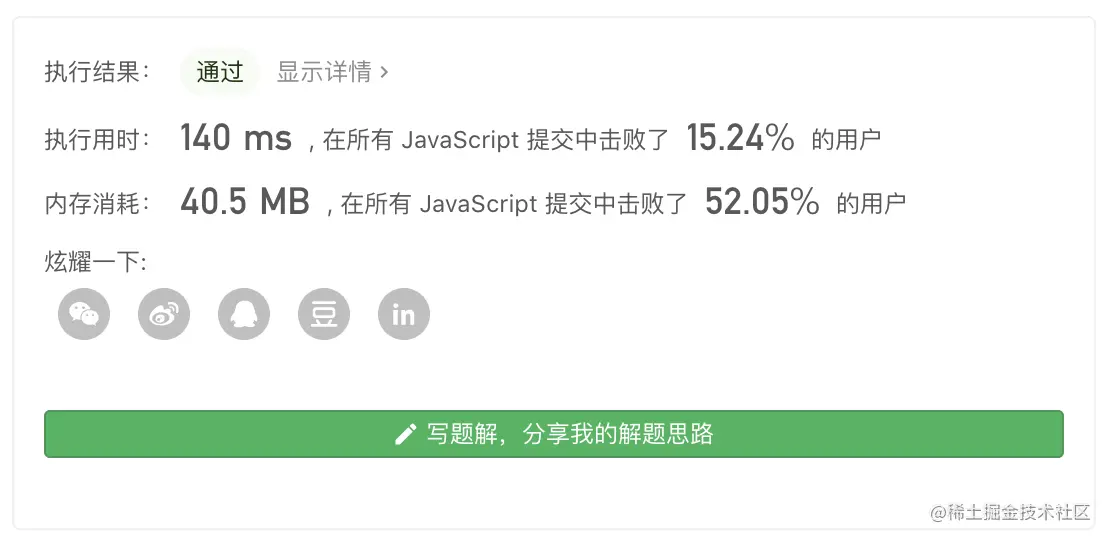Expand details using the chevron arrow

tap(385, 72)
